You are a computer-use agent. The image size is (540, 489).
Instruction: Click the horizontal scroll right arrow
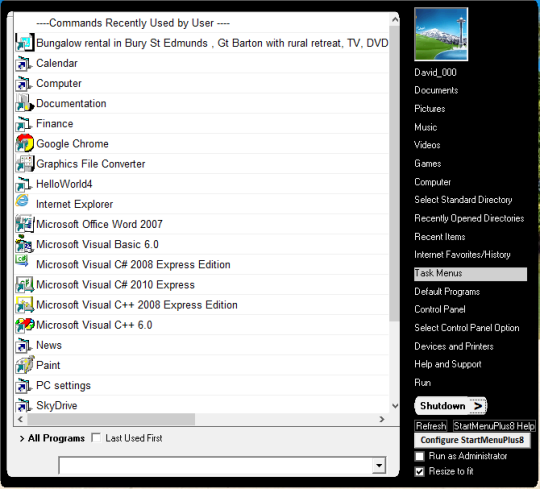pyautogui.click(x=382, y=419)
